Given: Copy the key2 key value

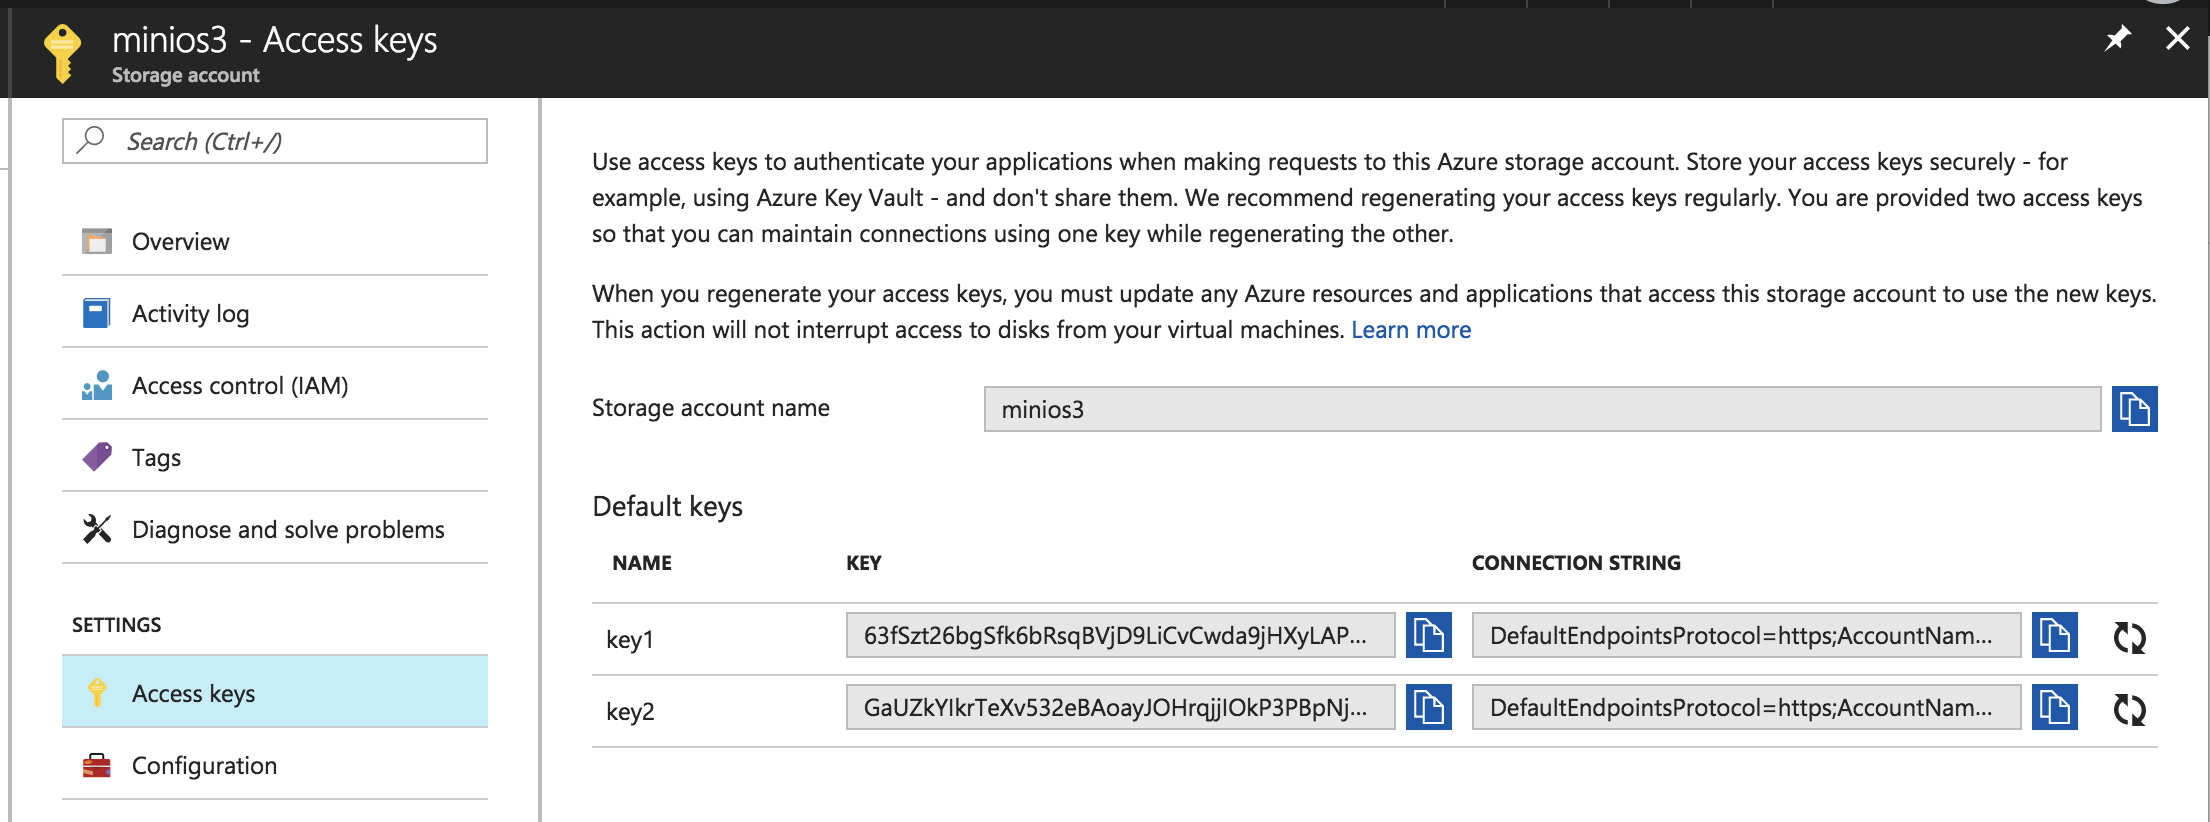Looking at the screenshot, I should [1428, 707].
